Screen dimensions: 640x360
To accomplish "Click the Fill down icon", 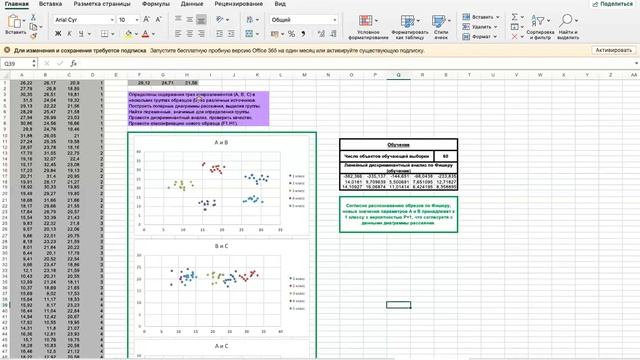I will (x=515, y=27).
